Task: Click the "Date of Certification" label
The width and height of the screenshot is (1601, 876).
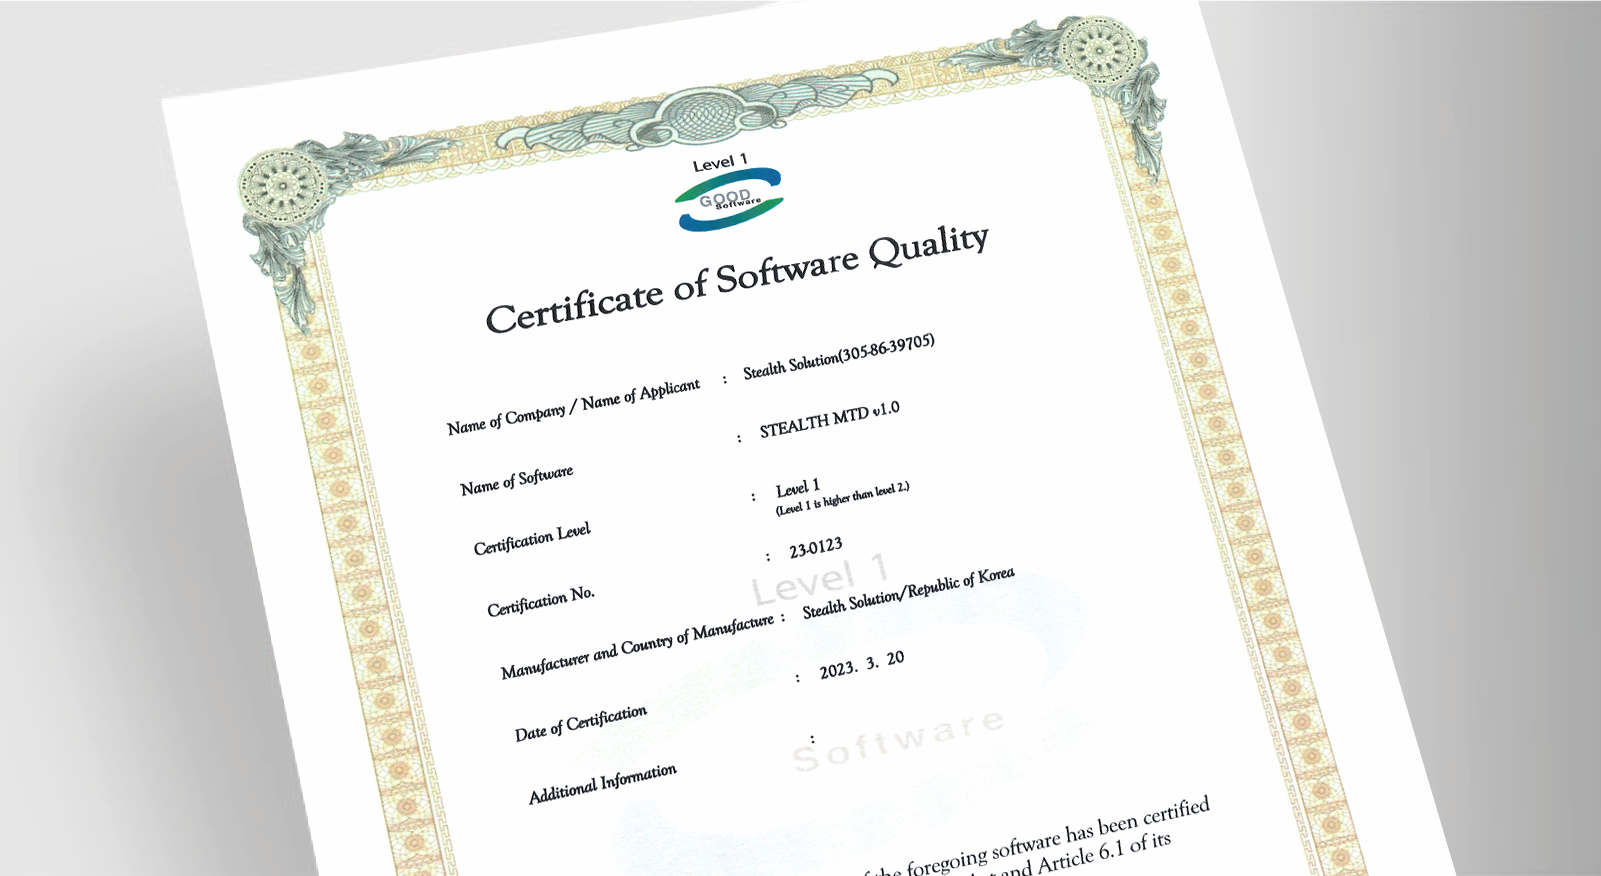Action: click(581, 724)
